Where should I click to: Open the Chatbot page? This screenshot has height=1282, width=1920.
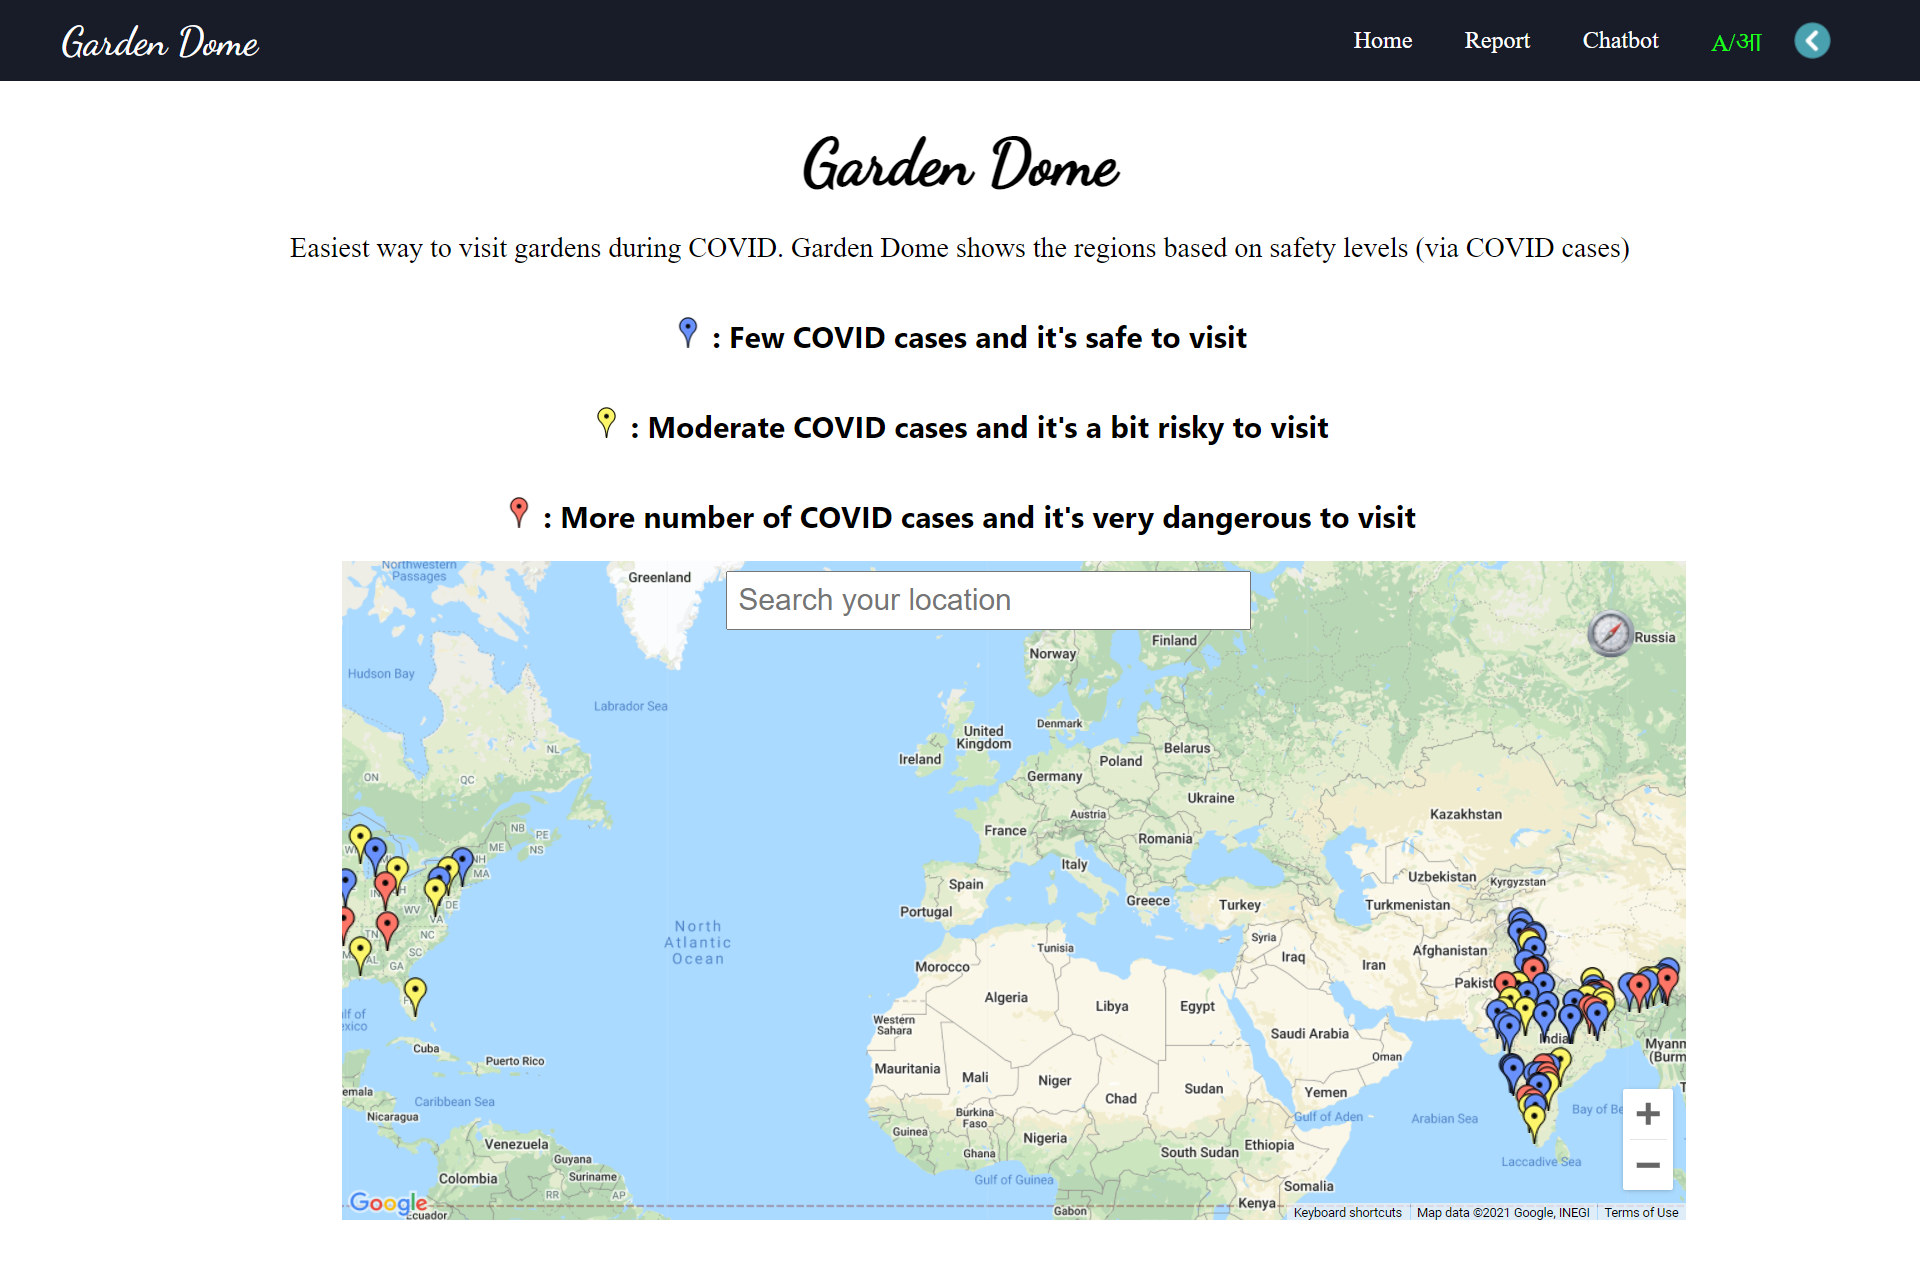1619,41
